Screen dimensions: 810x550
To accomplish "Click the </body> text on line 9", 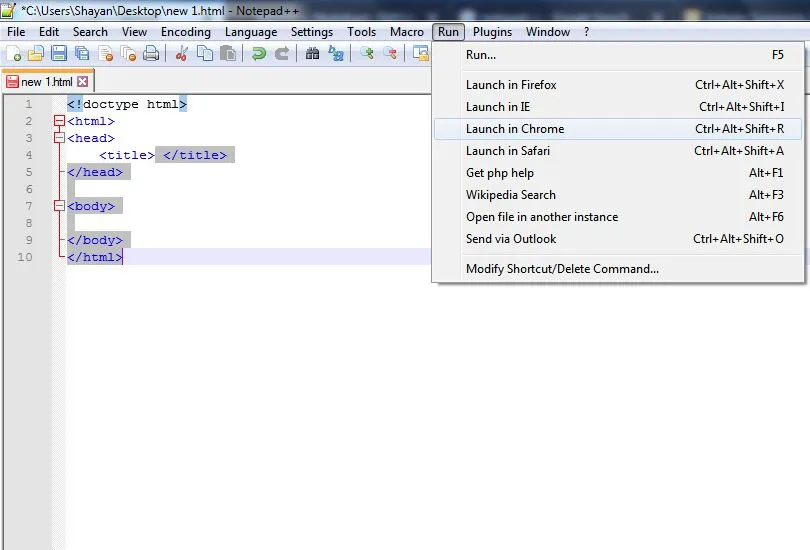I will click(95, 240).
